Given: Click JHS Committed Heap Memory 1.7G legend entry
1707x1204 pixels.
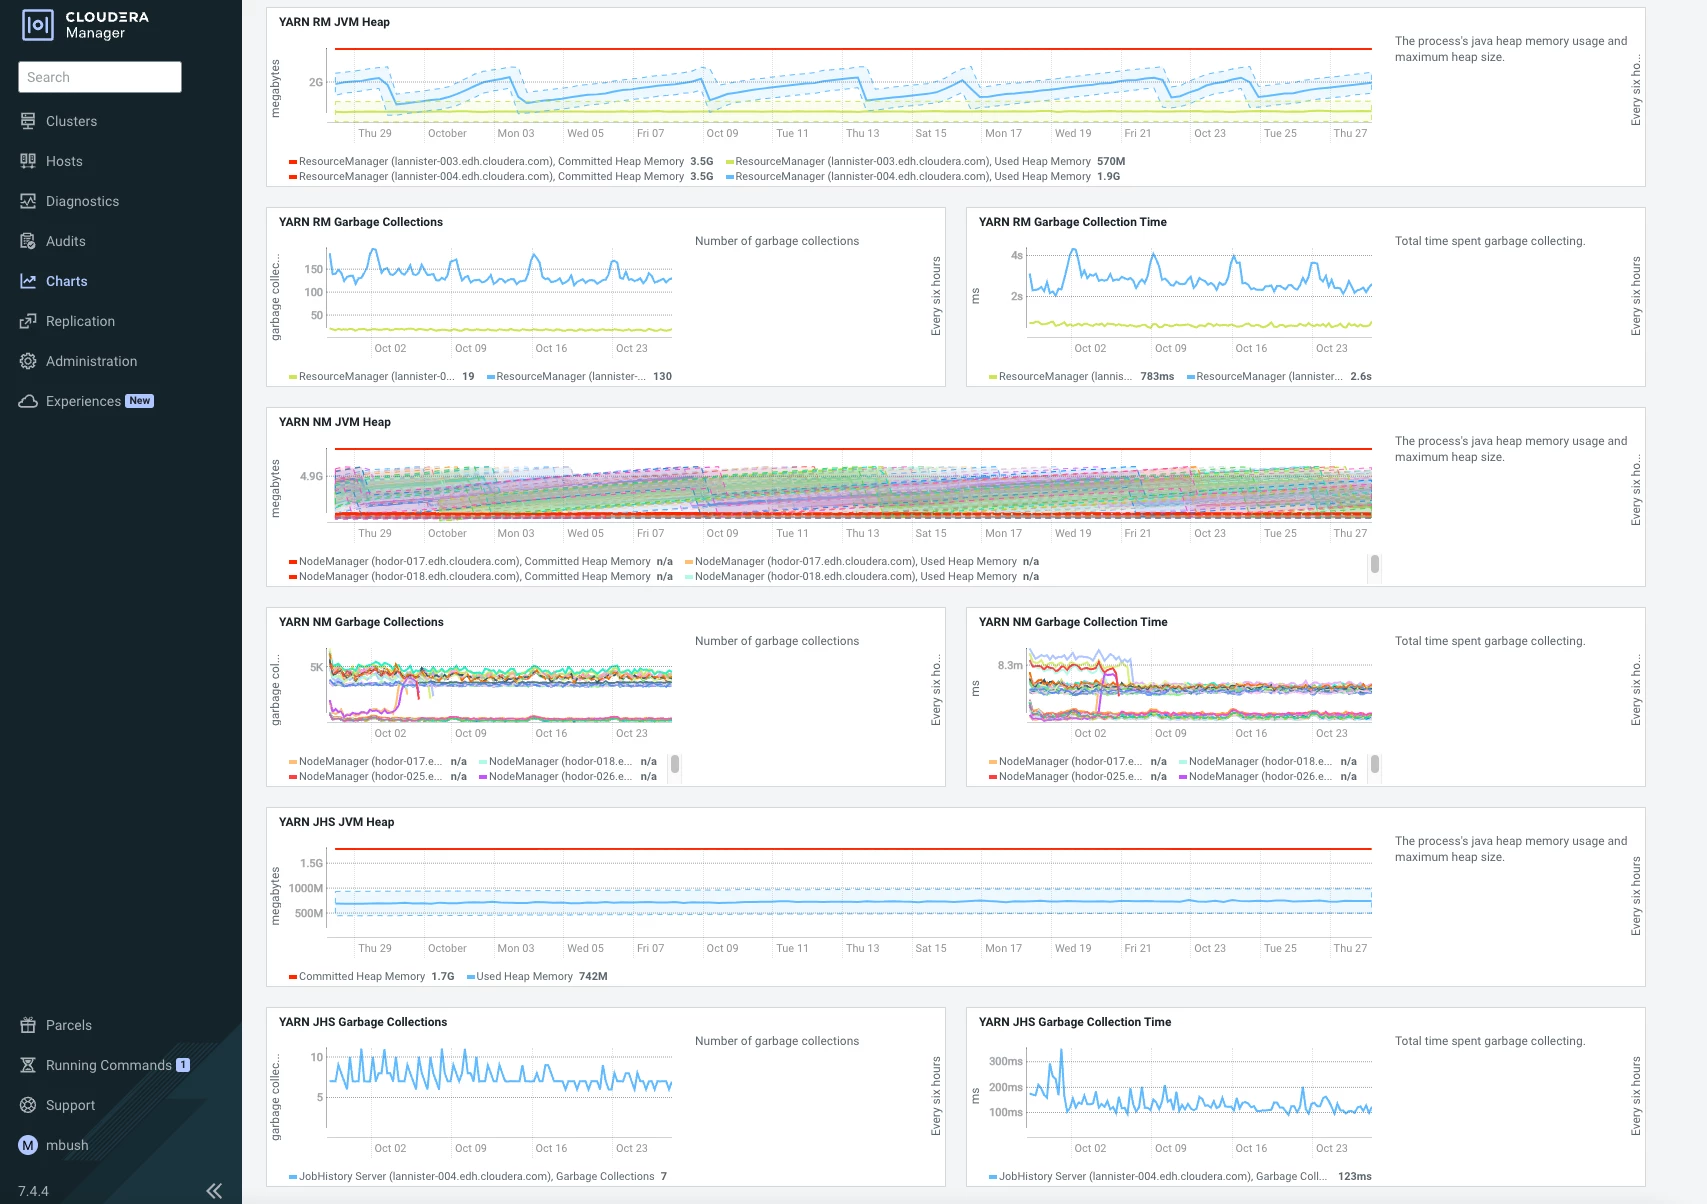Looking at the screenshot, I should click(372, 976).
